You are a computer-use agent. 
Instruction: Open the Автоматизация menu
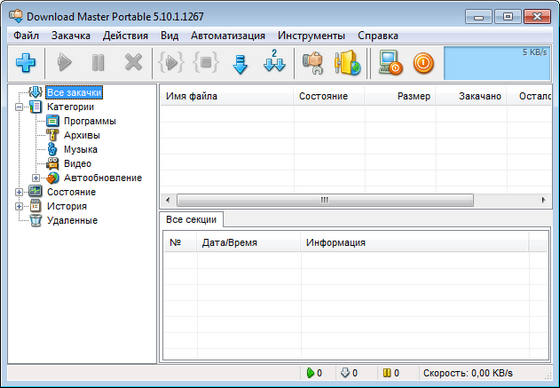pos(228,36)
